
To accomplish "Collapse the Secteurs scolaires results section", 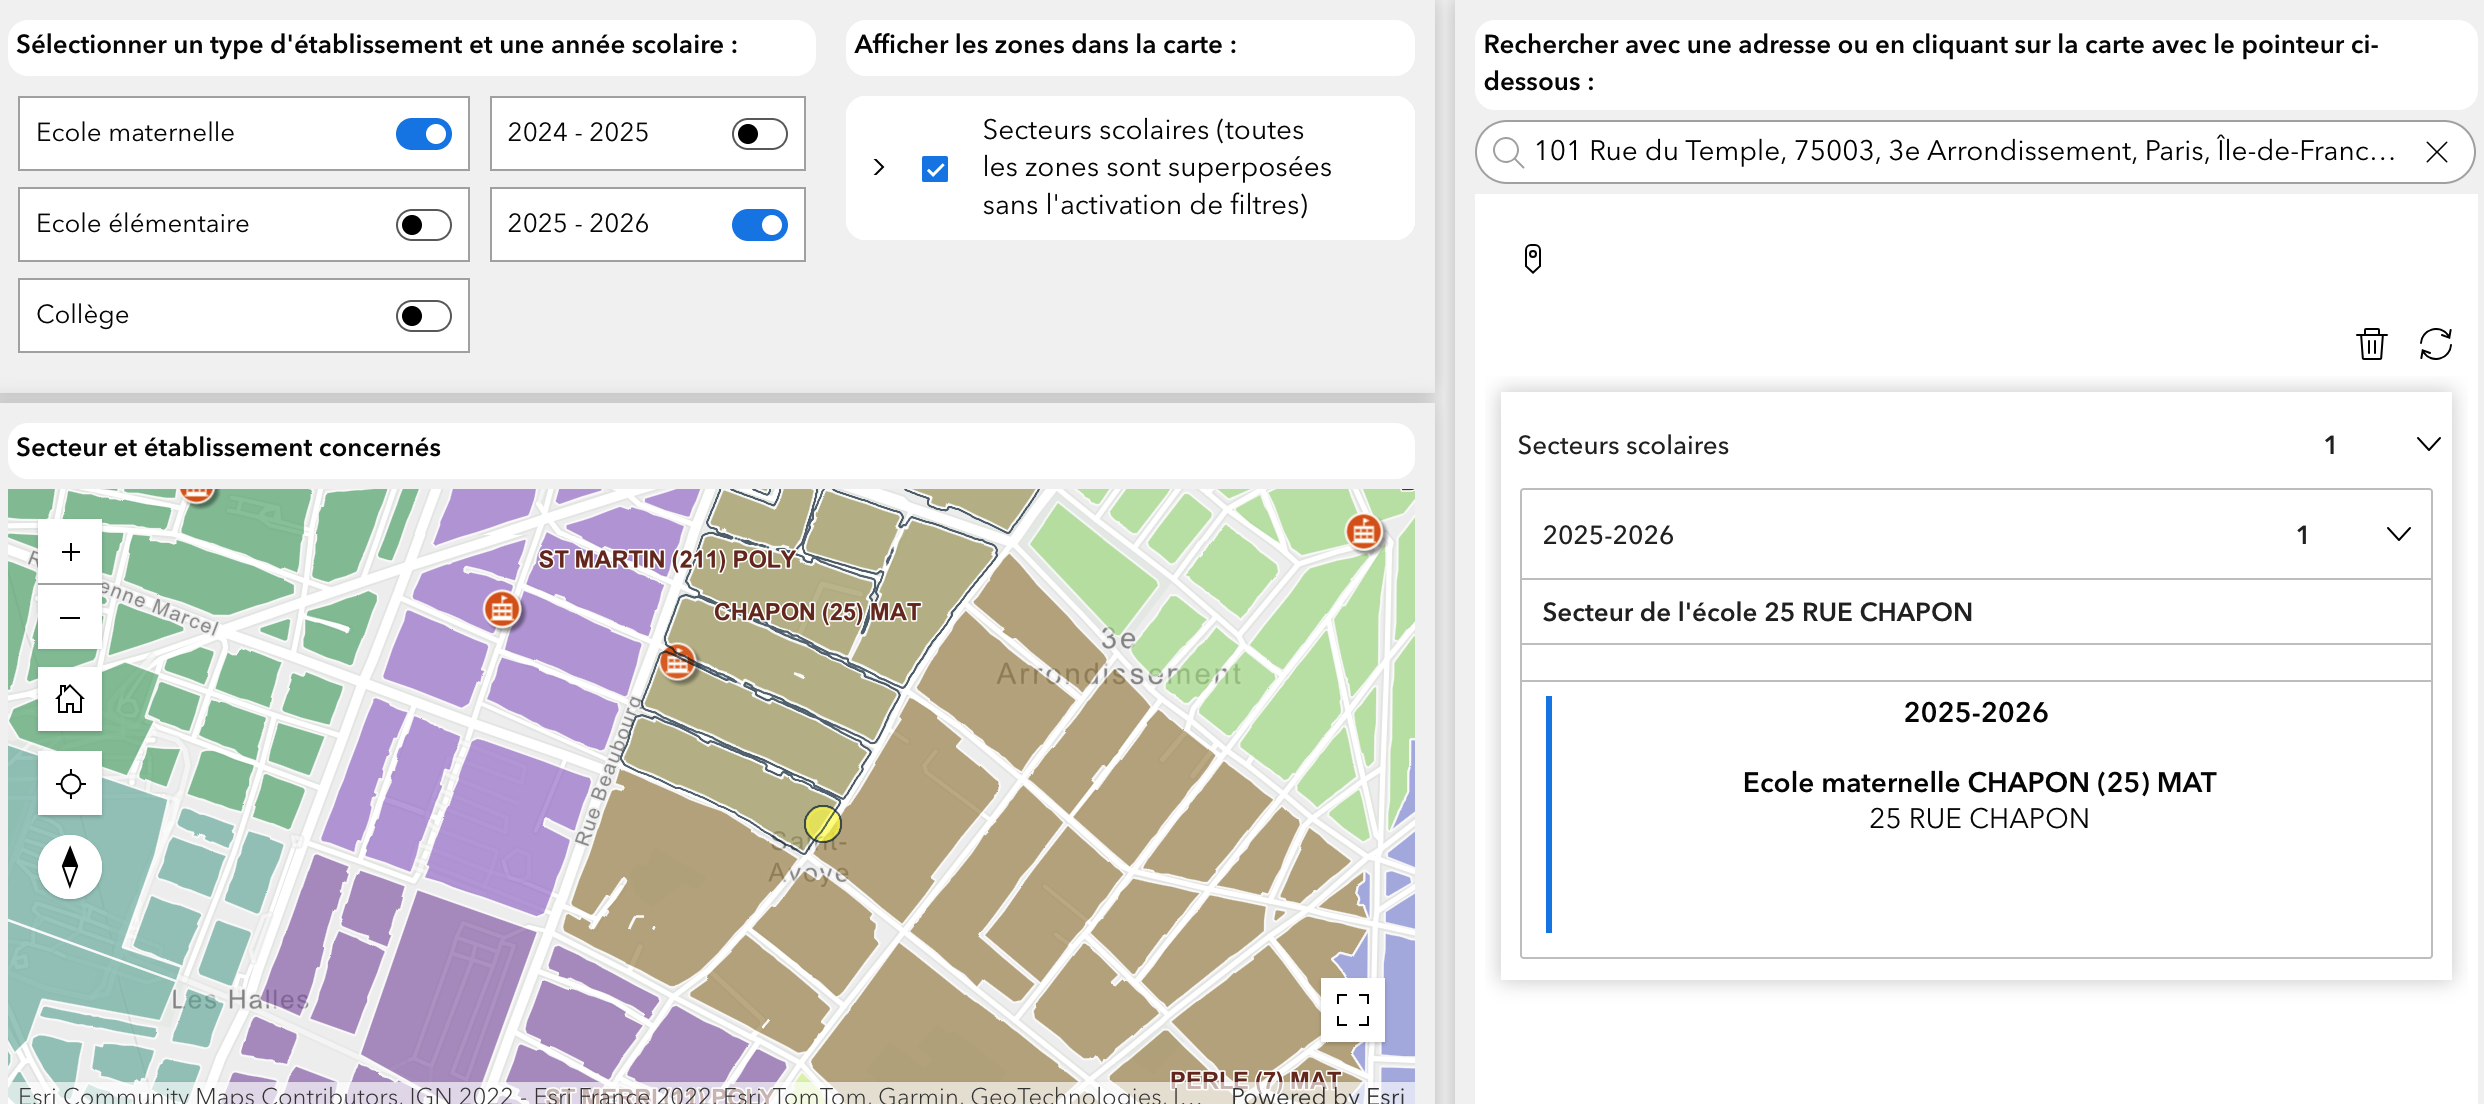I will (2428, 444).
